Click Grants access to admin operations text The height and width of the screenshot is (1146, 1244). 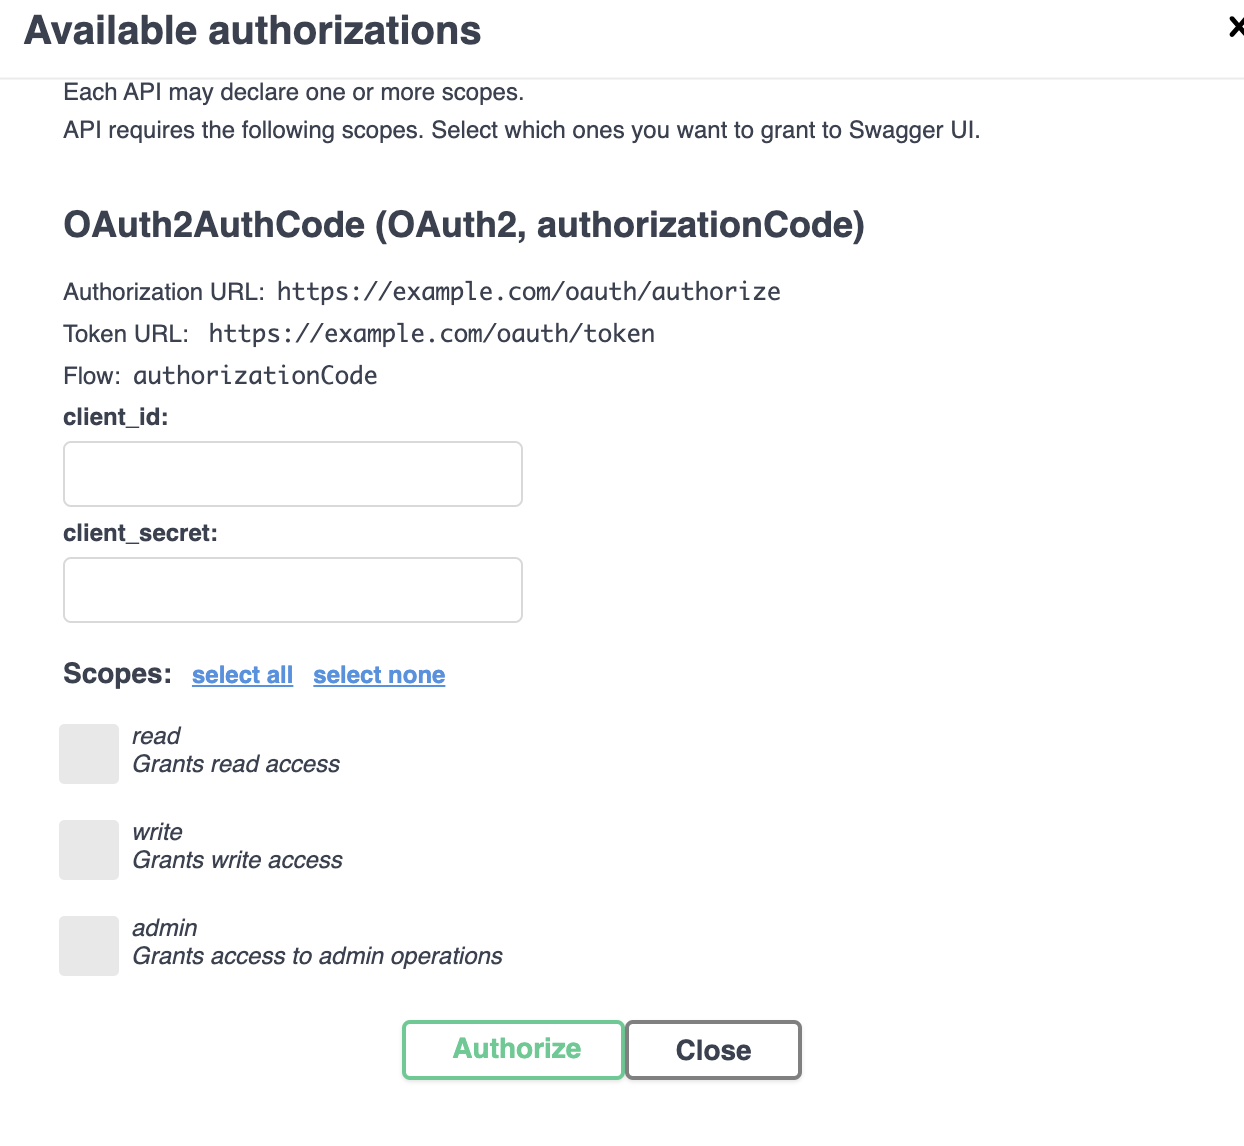[318, 956]
